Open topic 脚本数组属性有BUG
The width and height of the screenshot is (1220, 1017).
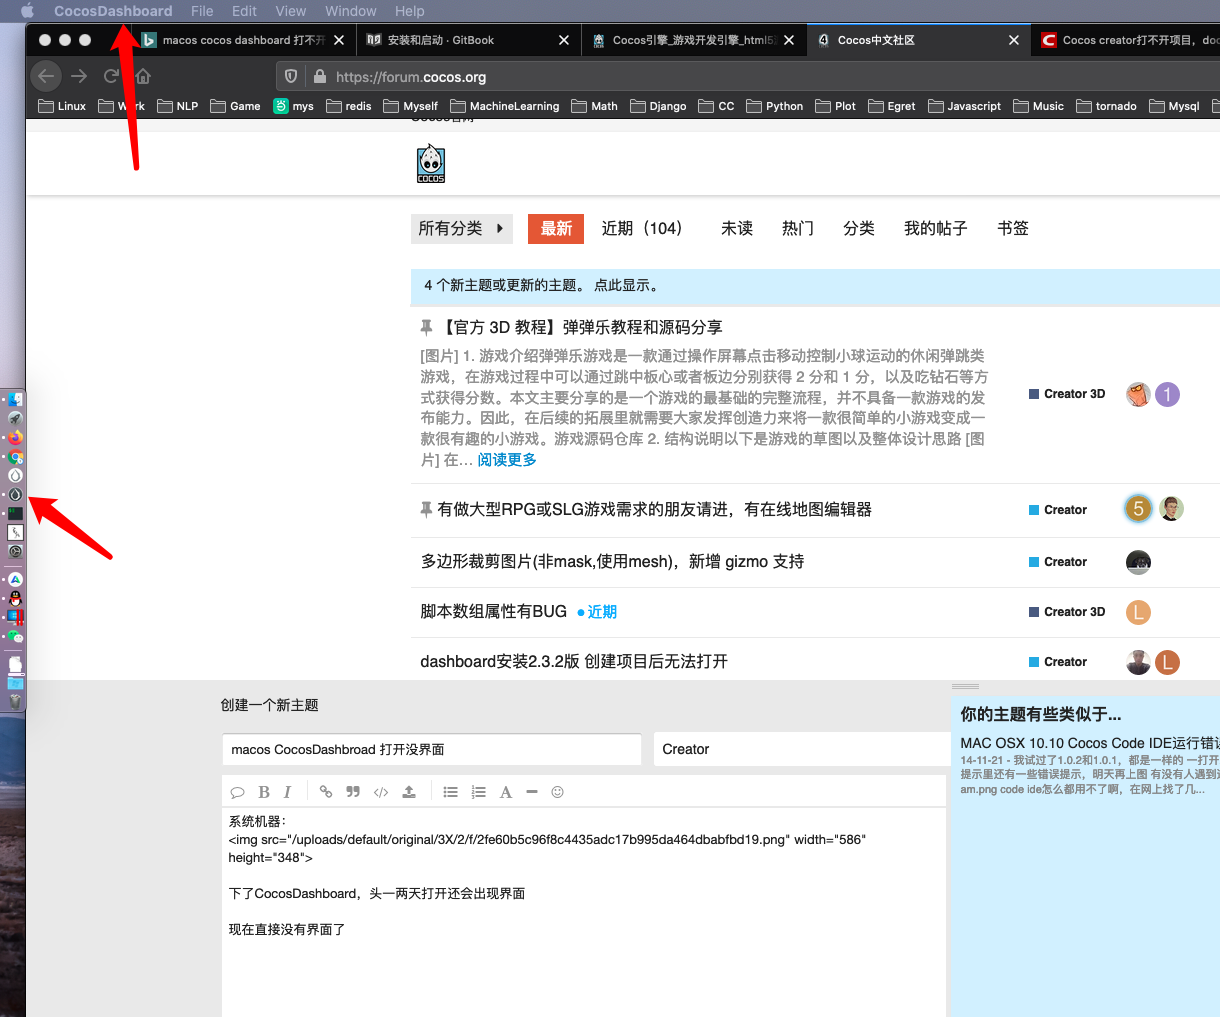coord(494,611)
